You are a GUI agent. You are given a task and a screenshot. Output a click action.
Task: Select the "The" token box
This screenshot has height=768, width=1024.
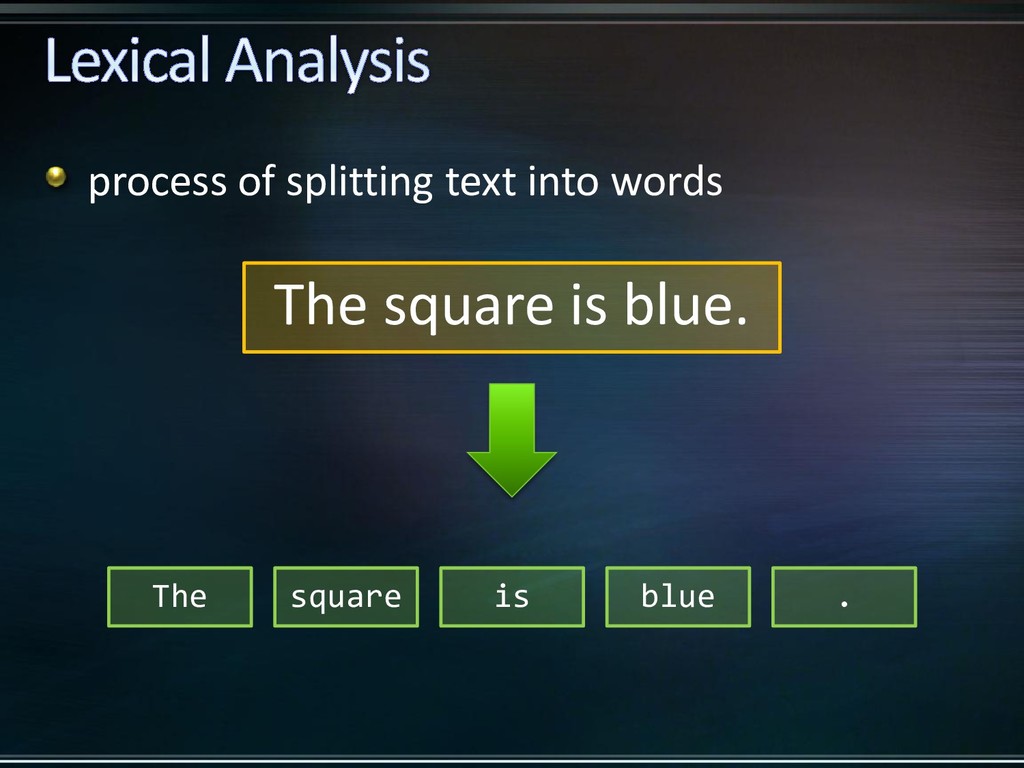tap(180, 597)
